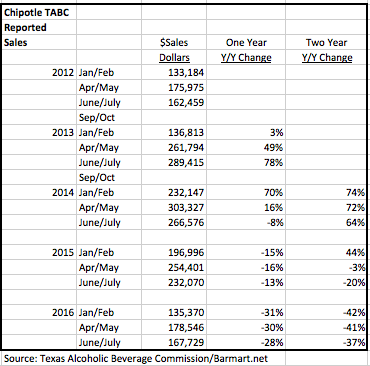Viewport: 370px width, 366px height.
Task: Select the Two Year header cell
Action: [327, 42]
